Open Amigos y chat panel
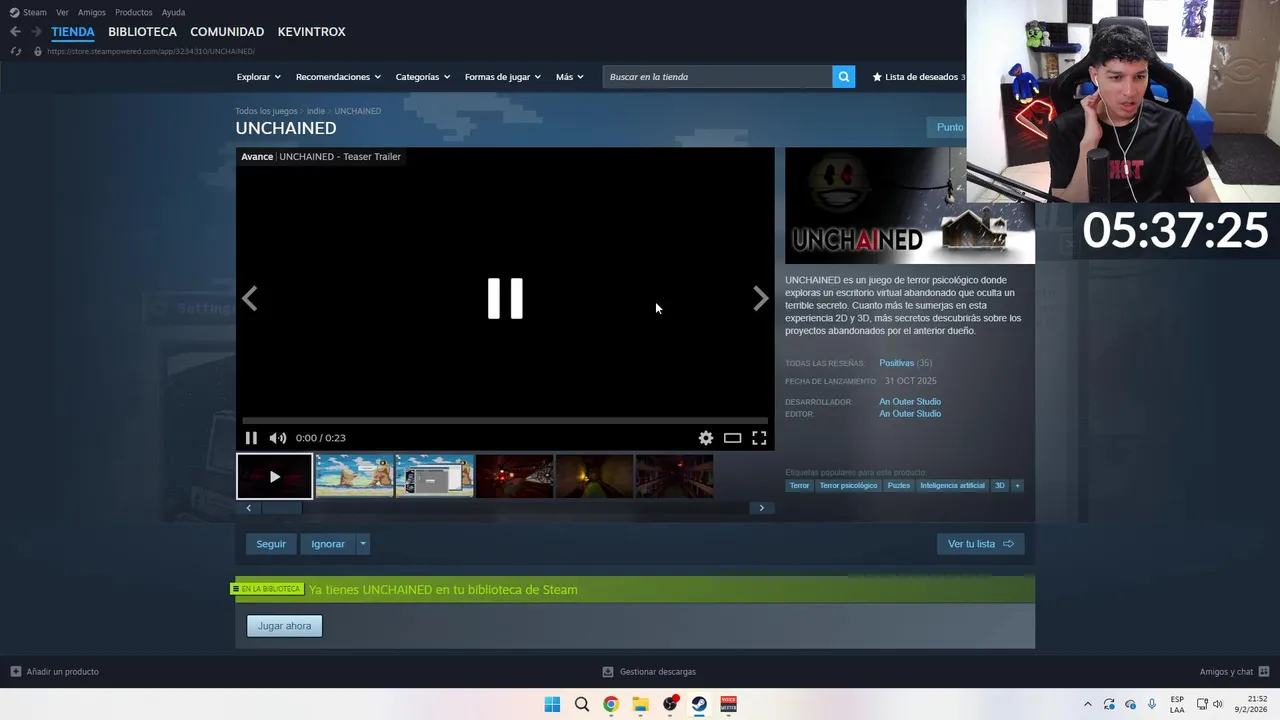 coord(1234,672)
